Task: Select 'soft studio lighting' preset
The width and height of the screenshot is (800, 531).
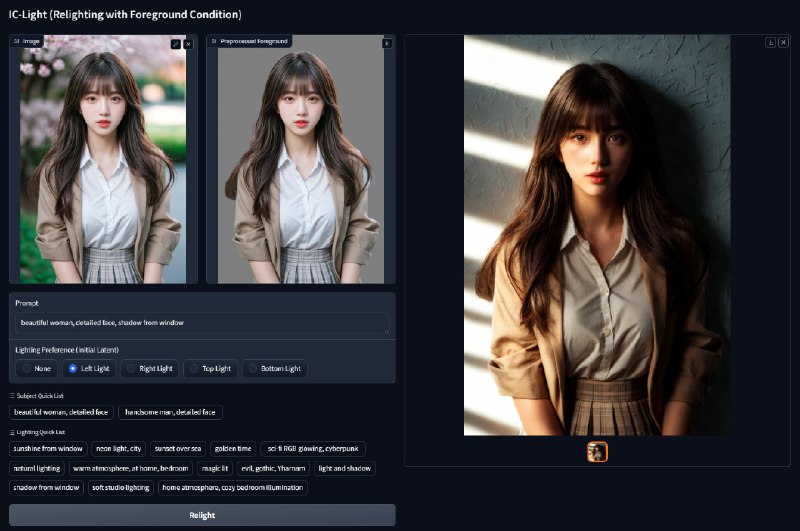Action: click(120, 488)
